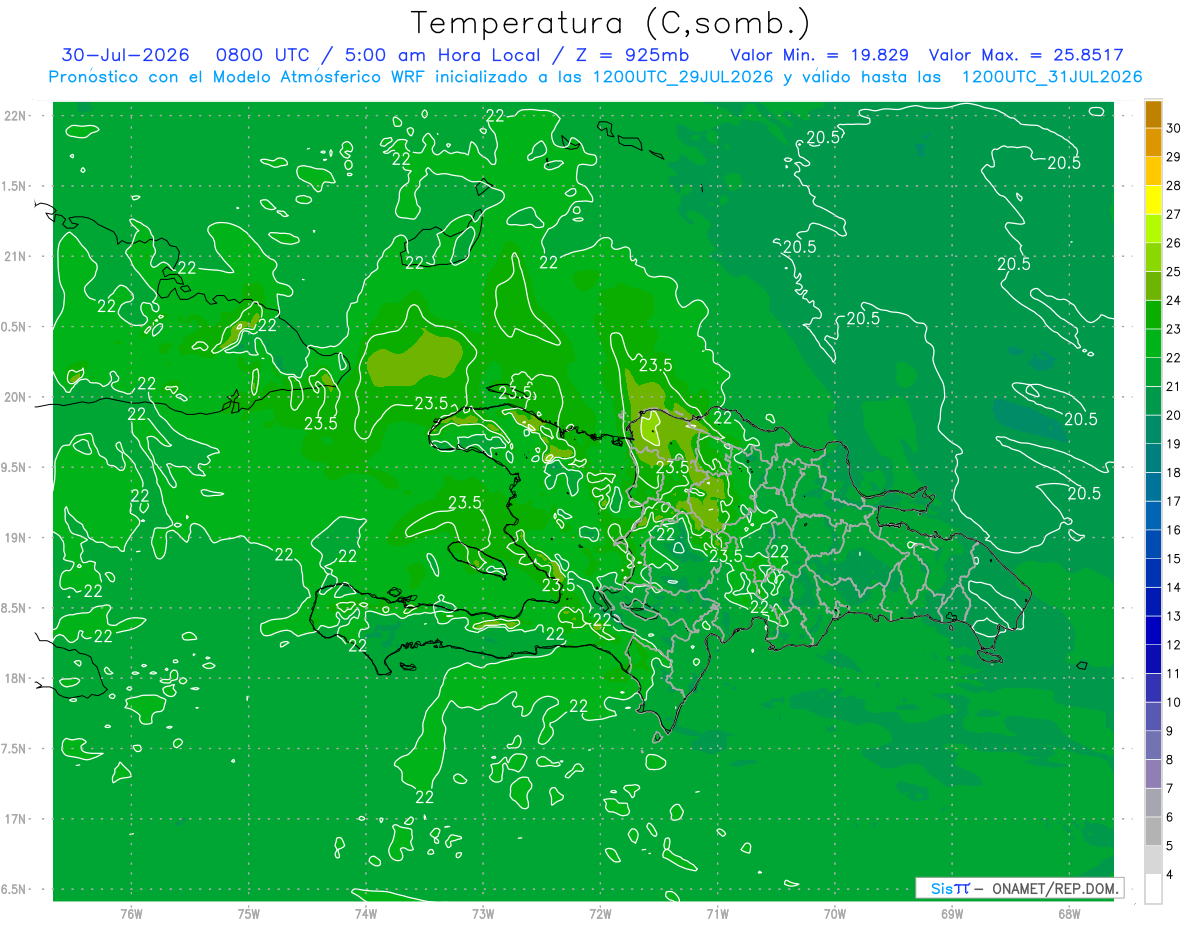
Task: Click the "75W" longitude axis label
Action: 248,914
